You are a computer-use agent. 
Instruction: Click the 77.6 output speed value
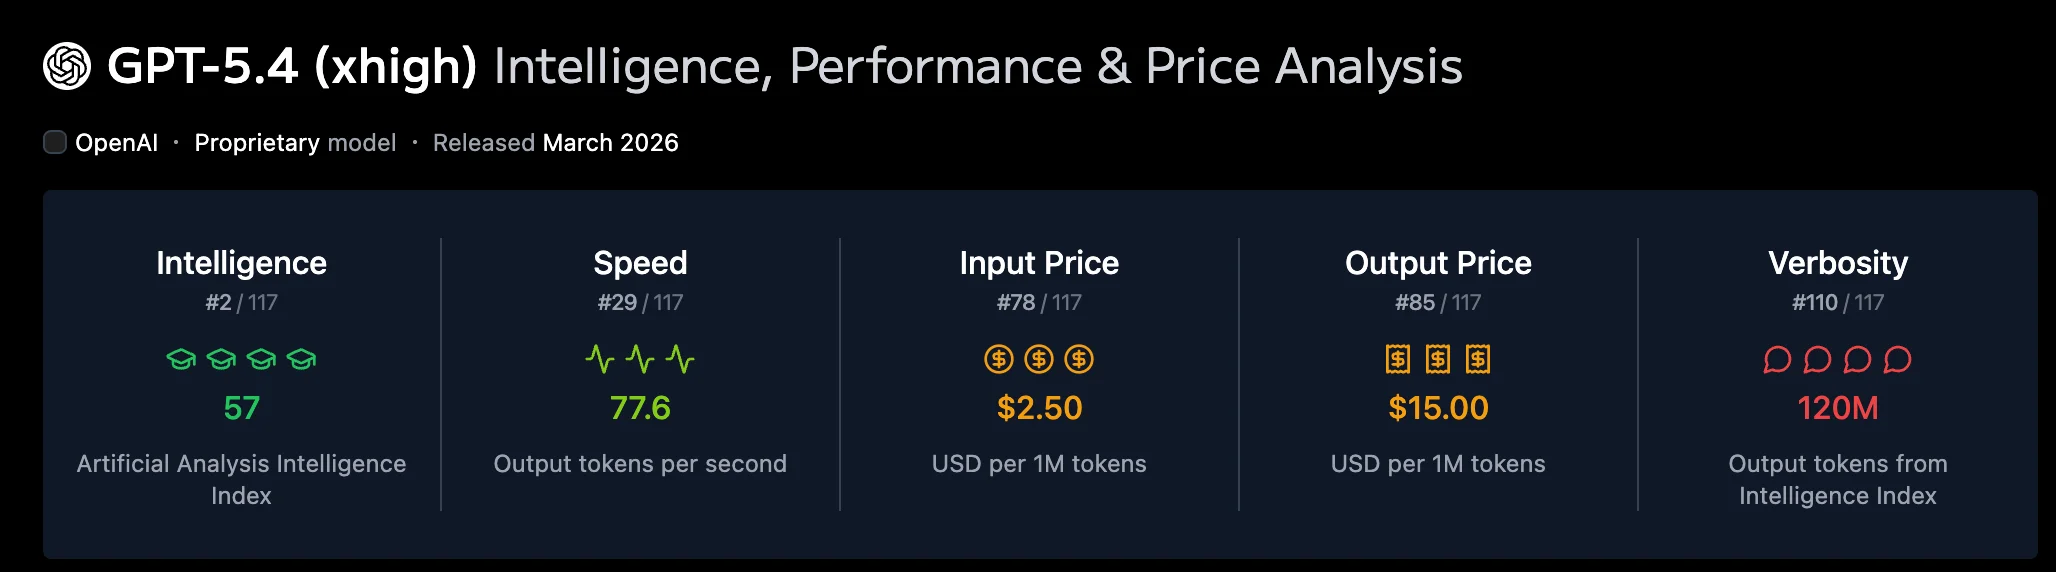click(x=640, y=408)
